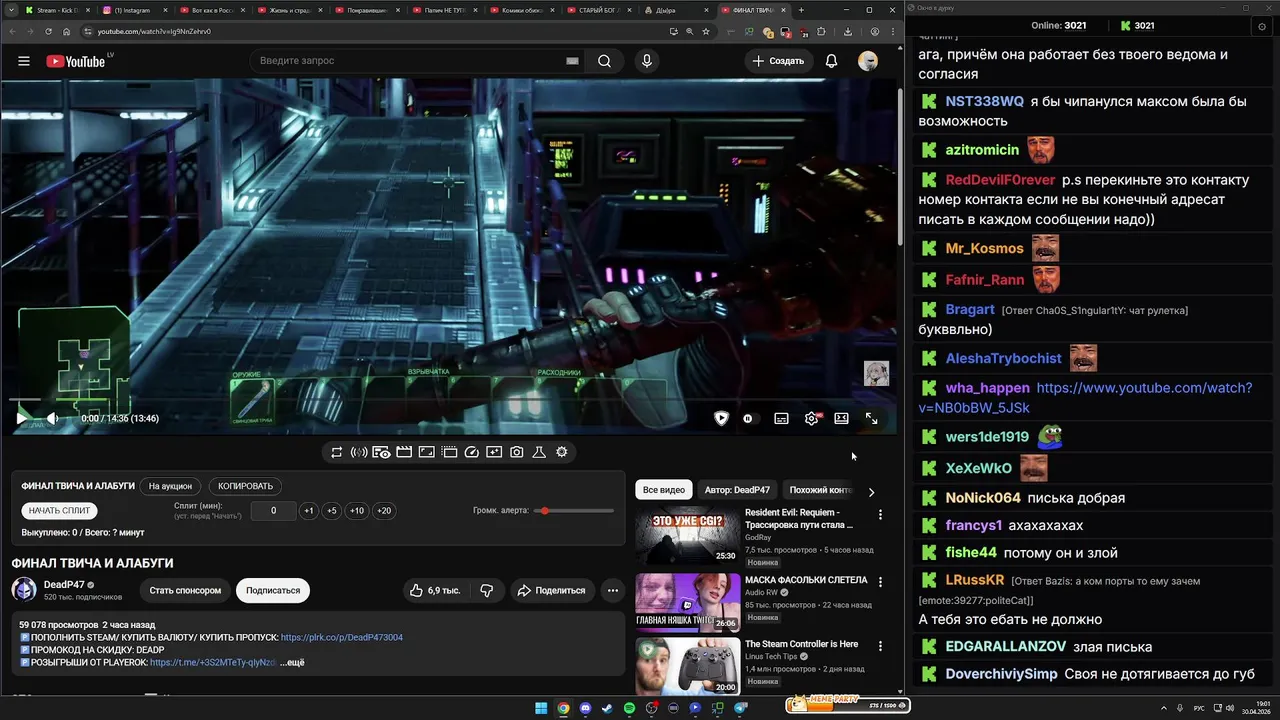Click the YouTube search magnifier button

pos(604,61)
